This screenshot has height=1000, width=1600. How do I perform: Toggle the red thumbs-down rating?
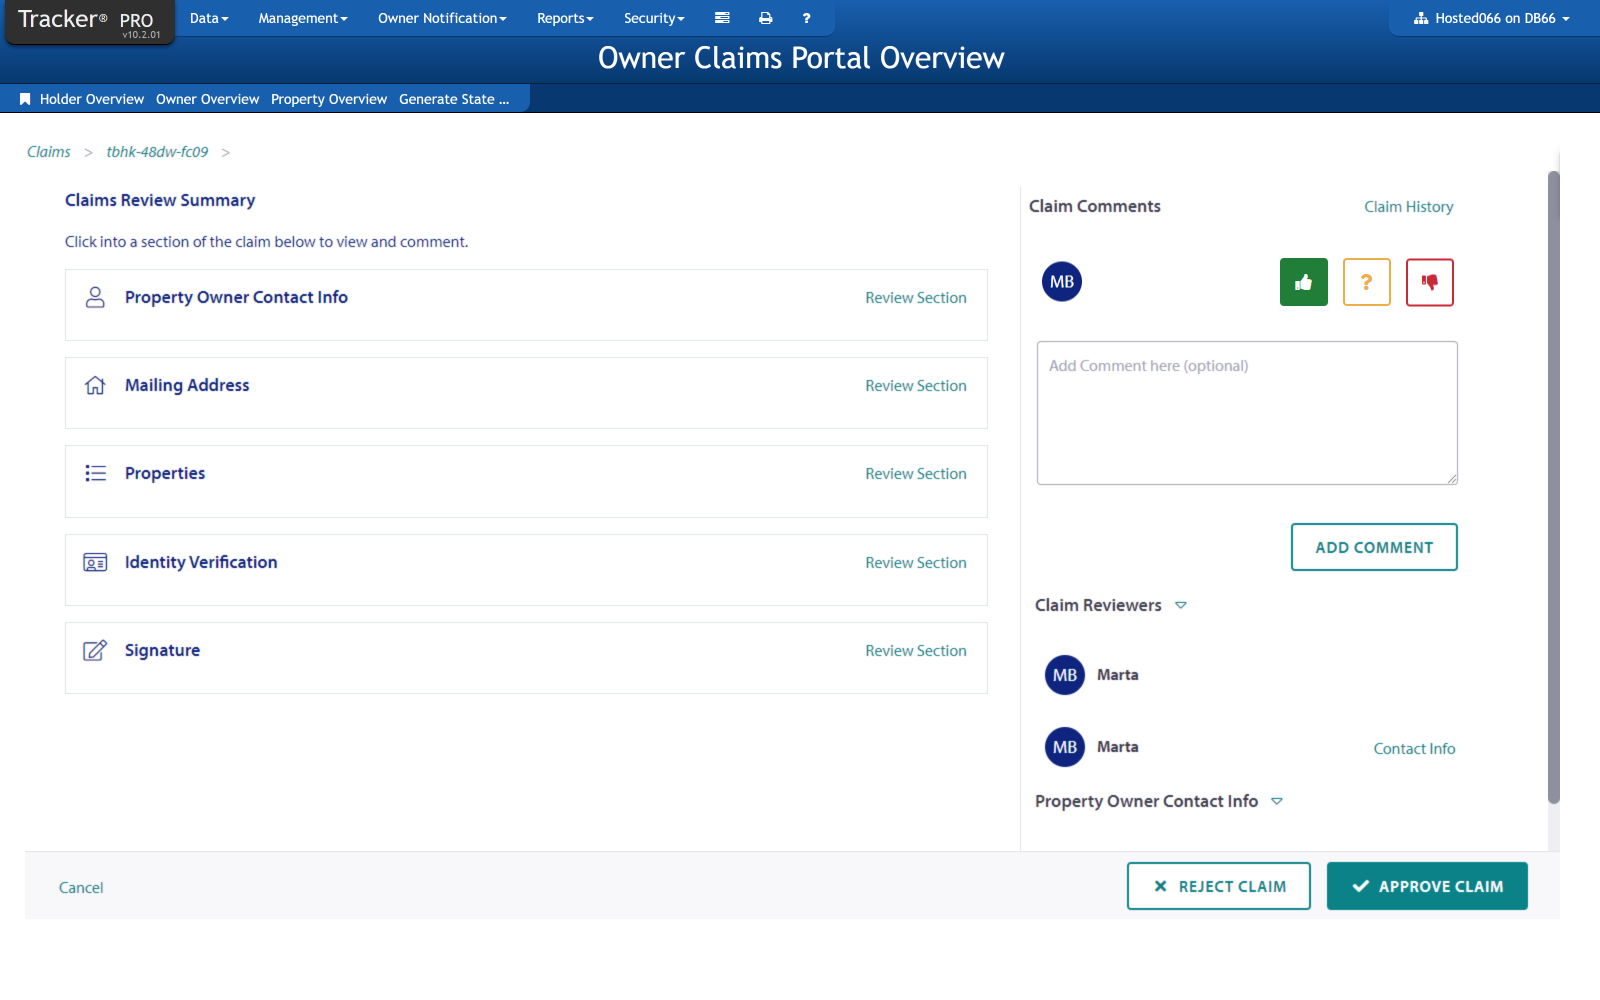[x=1429, y=282]
